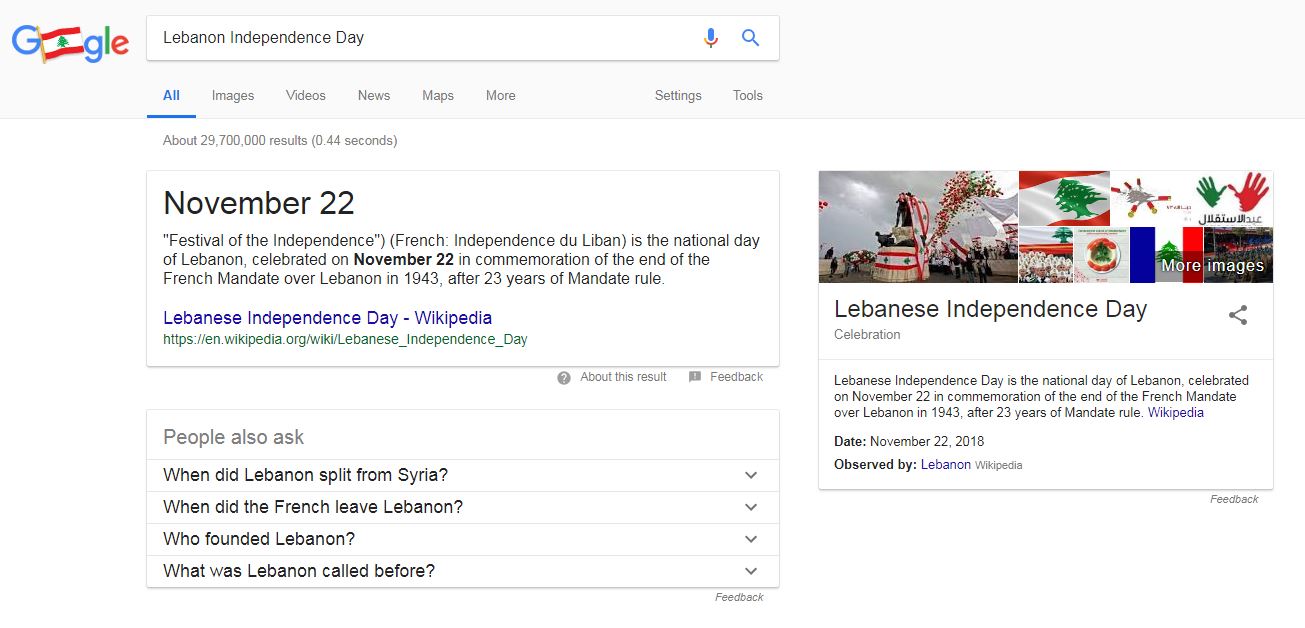Image resolution: width=1305 pixels, height=628 pixels.
Task: Click the Celebration subtitle in panel
Action: (867, 335)
